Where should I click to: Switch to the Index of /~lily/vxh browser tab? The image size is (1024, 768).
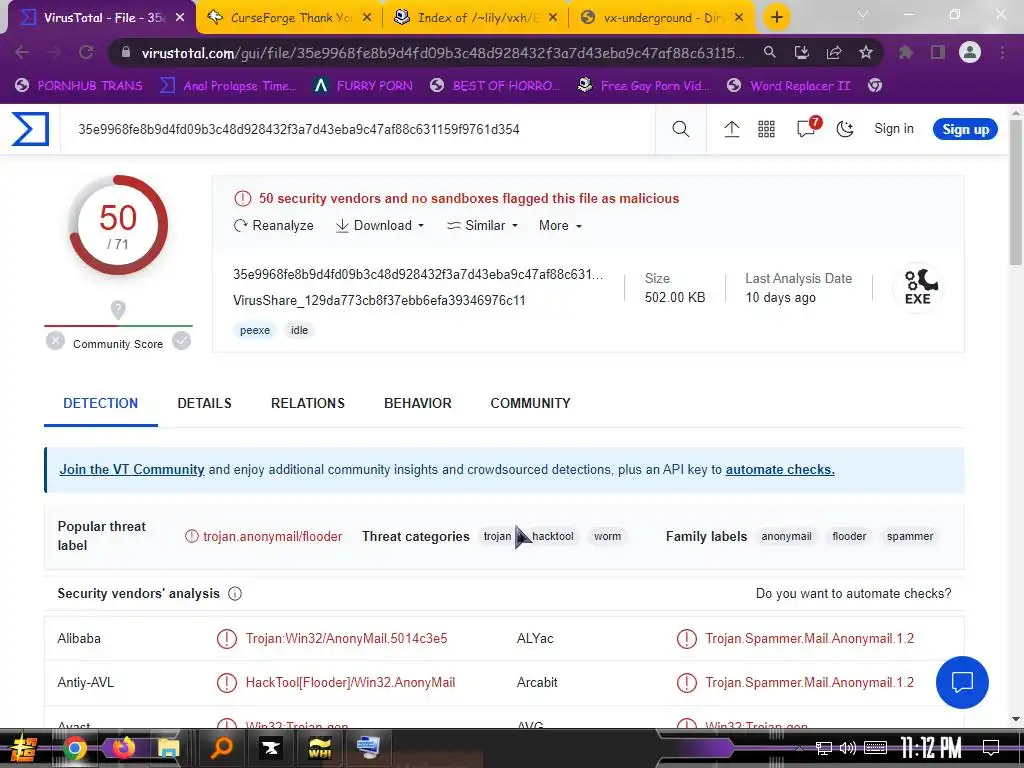pyautogui.click(x=477, y=18)
